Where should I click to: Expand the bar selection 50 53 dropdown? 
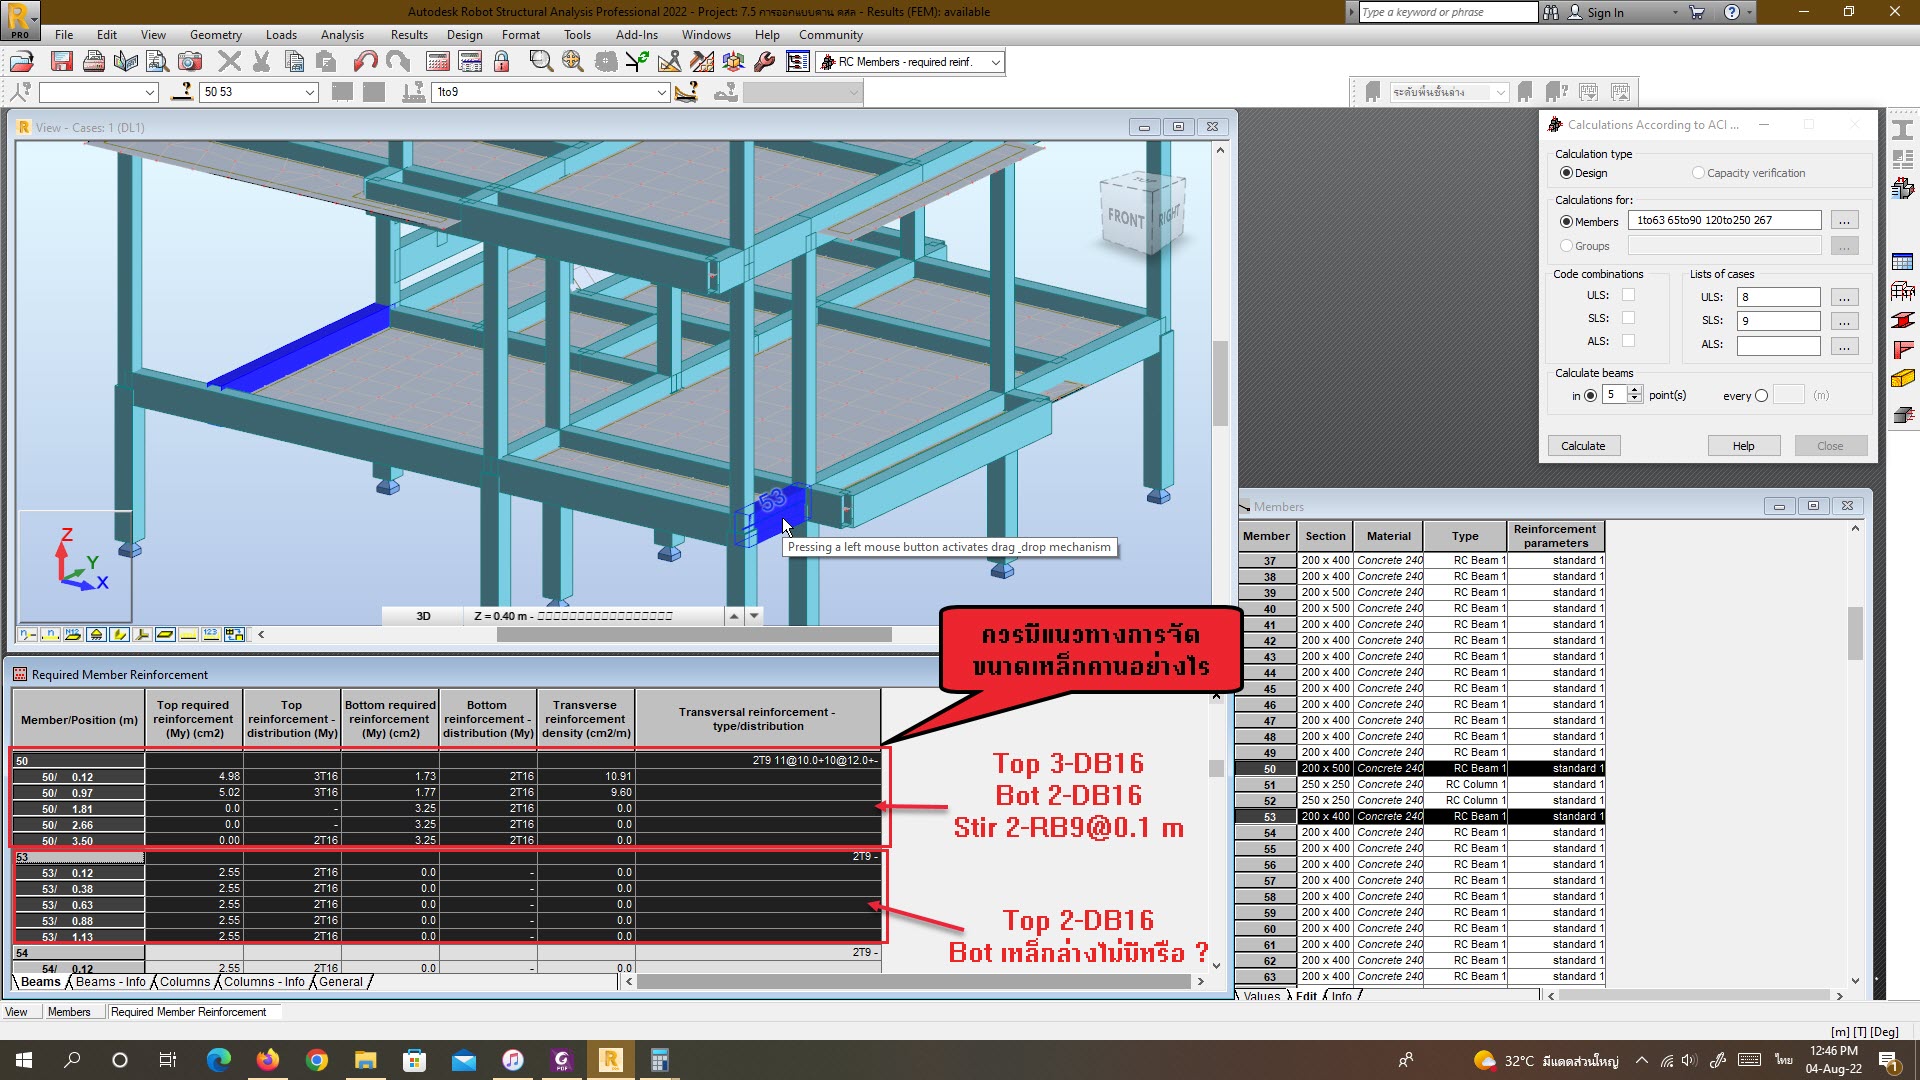pos(310,92)
